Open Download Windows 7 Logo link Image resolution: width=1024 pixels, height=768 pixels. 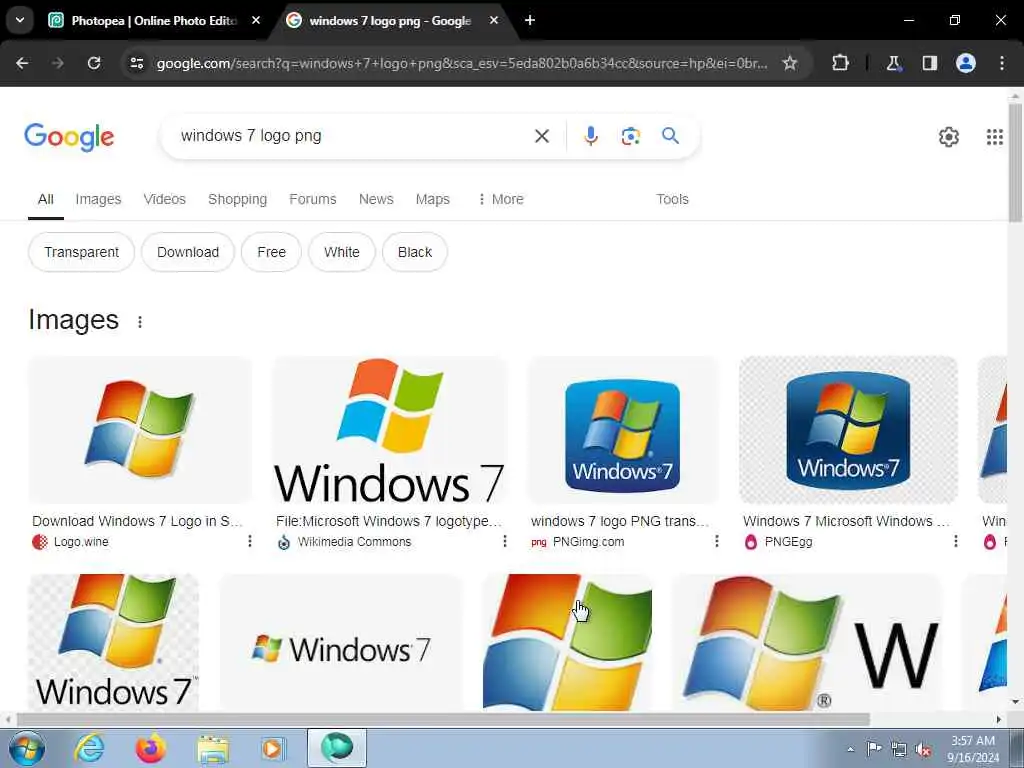tap(137, 521)
